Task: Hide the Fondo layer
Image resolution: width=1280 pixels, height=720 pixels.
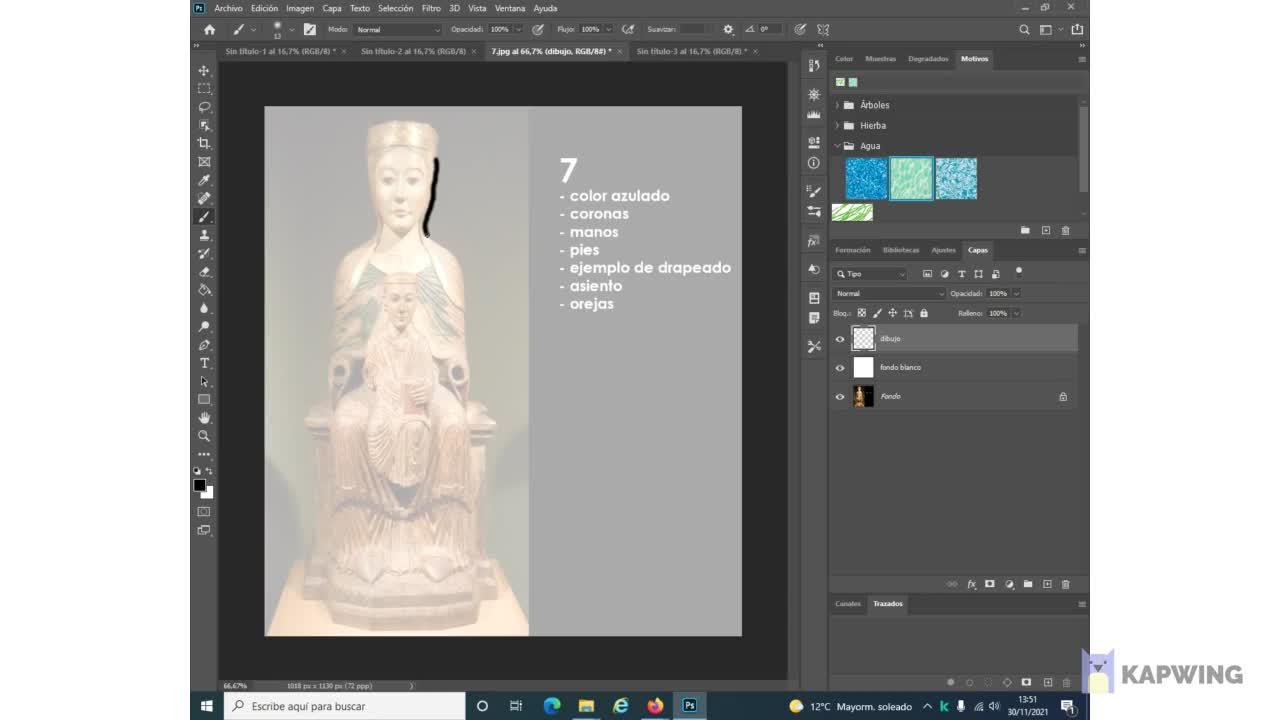Action: 840,397
